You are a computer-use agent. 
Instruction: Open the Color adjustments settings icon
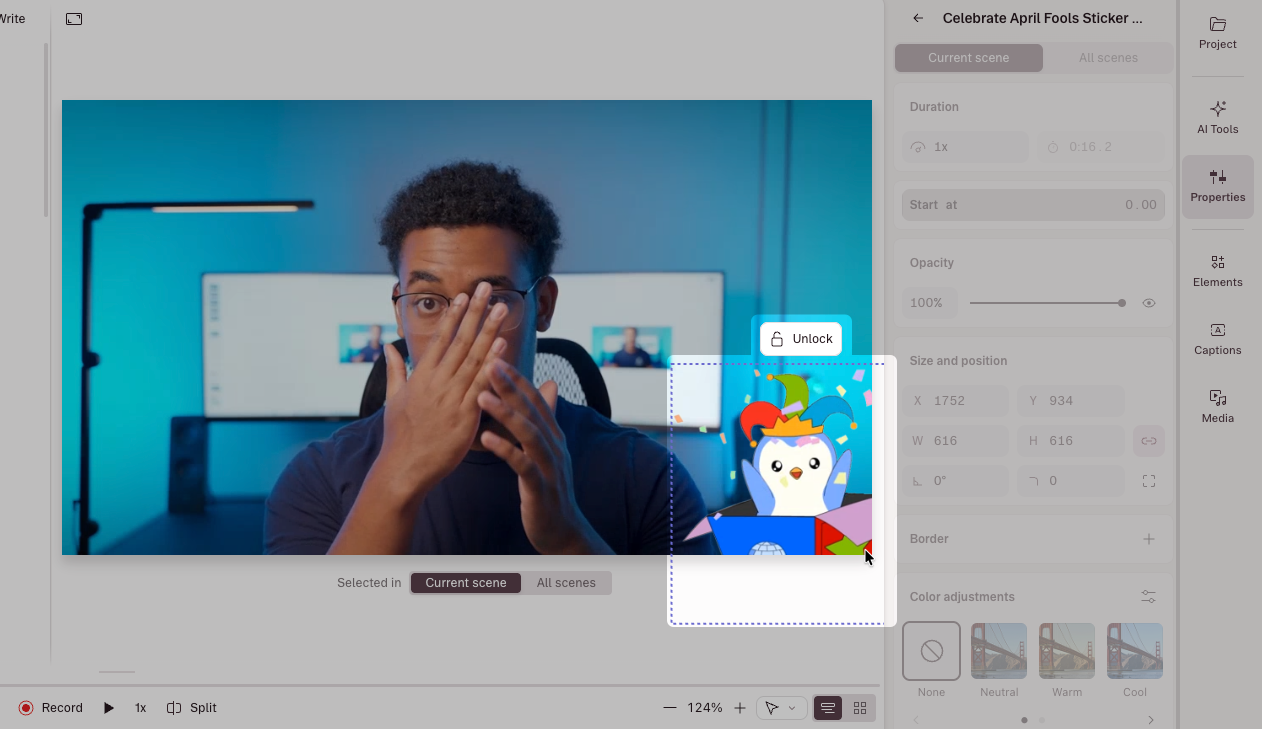click(1148, 595)
